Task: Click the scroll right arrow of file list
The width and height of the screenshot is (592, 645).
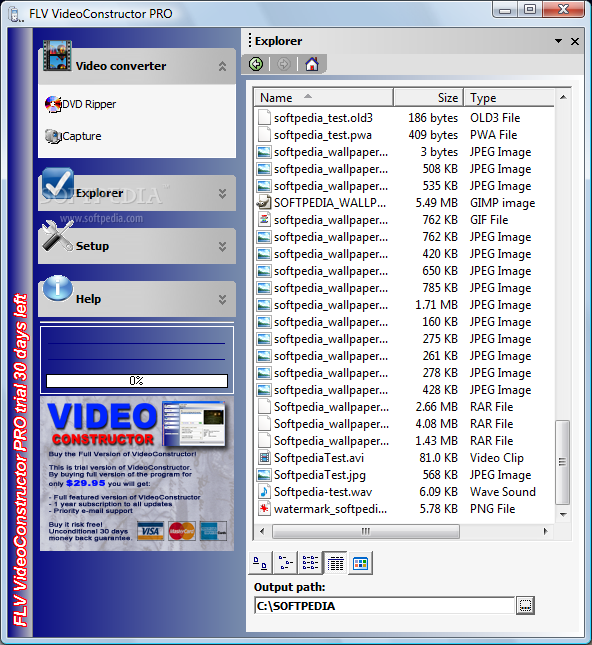Action: pyautogui.click(x=546, y=531)
